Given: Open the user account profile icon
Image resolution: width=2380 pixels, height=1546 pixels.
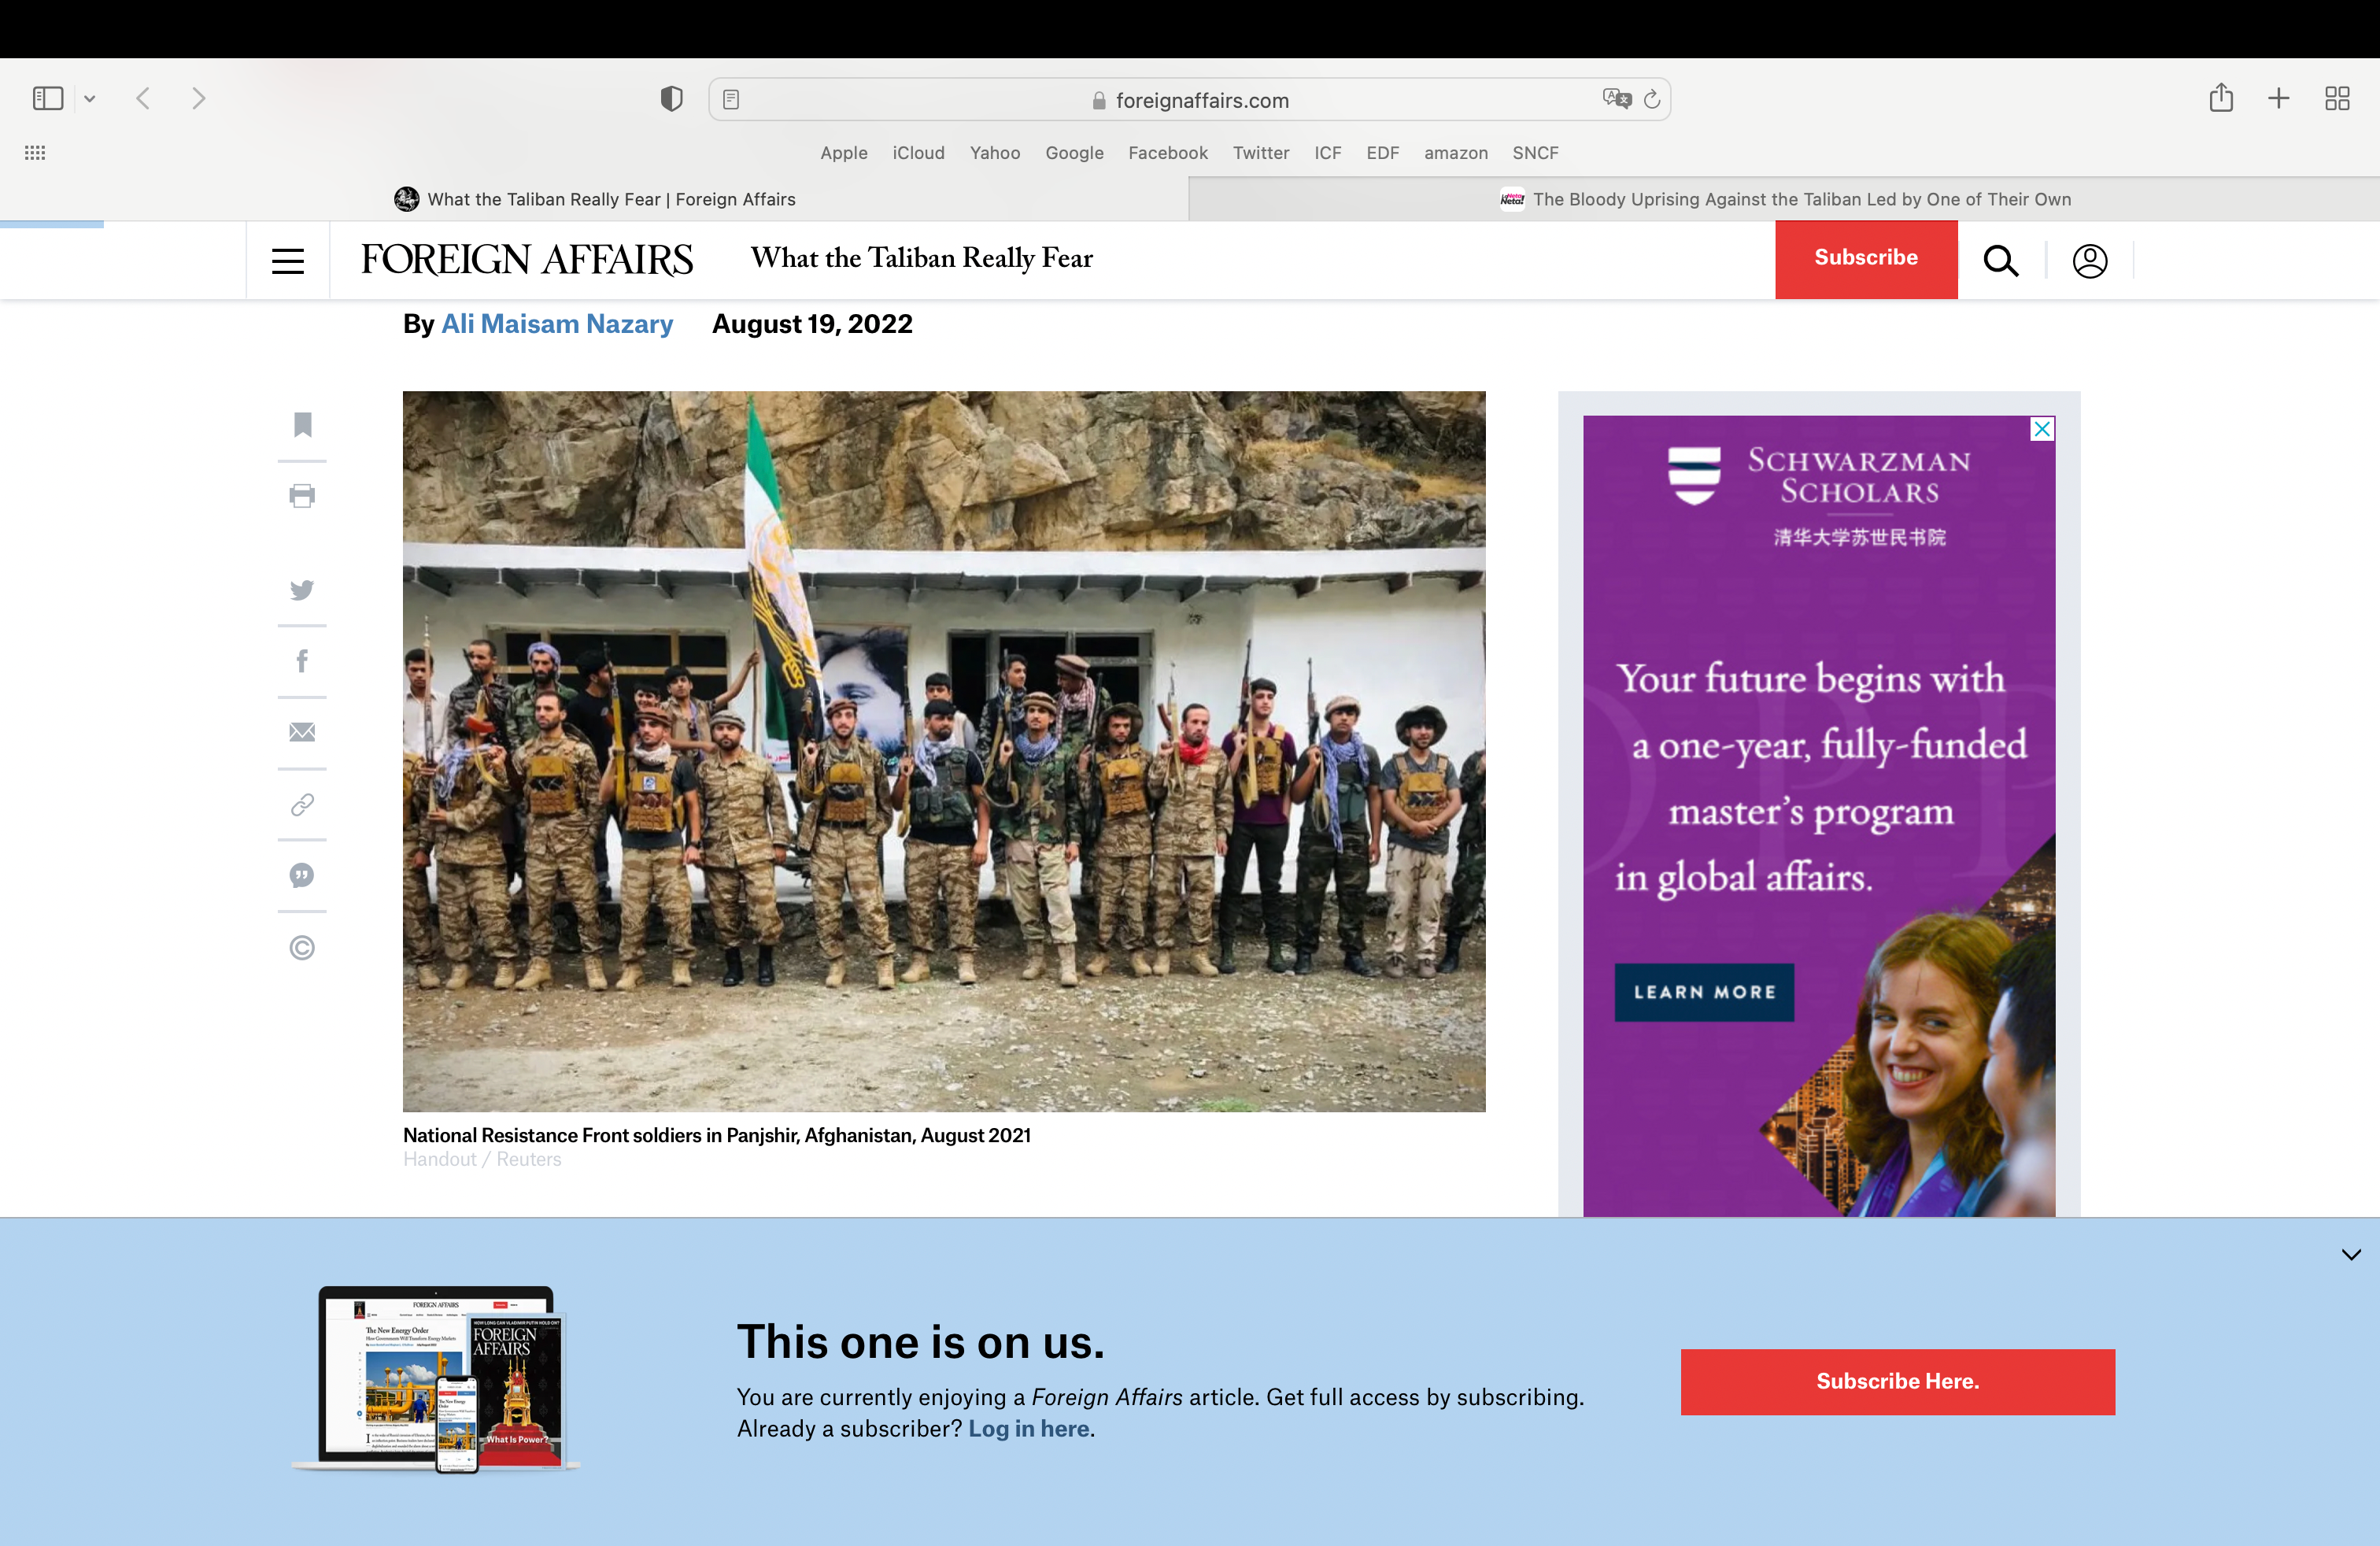Looking at the screenshot, I should [x=2089, y=261].
